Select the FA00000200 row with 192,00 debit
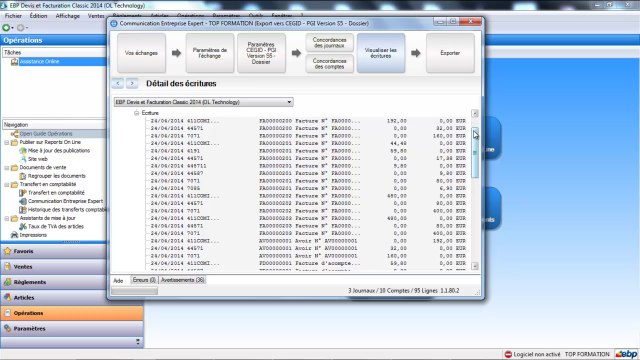The image size is (640, 360). coord(308,121)
